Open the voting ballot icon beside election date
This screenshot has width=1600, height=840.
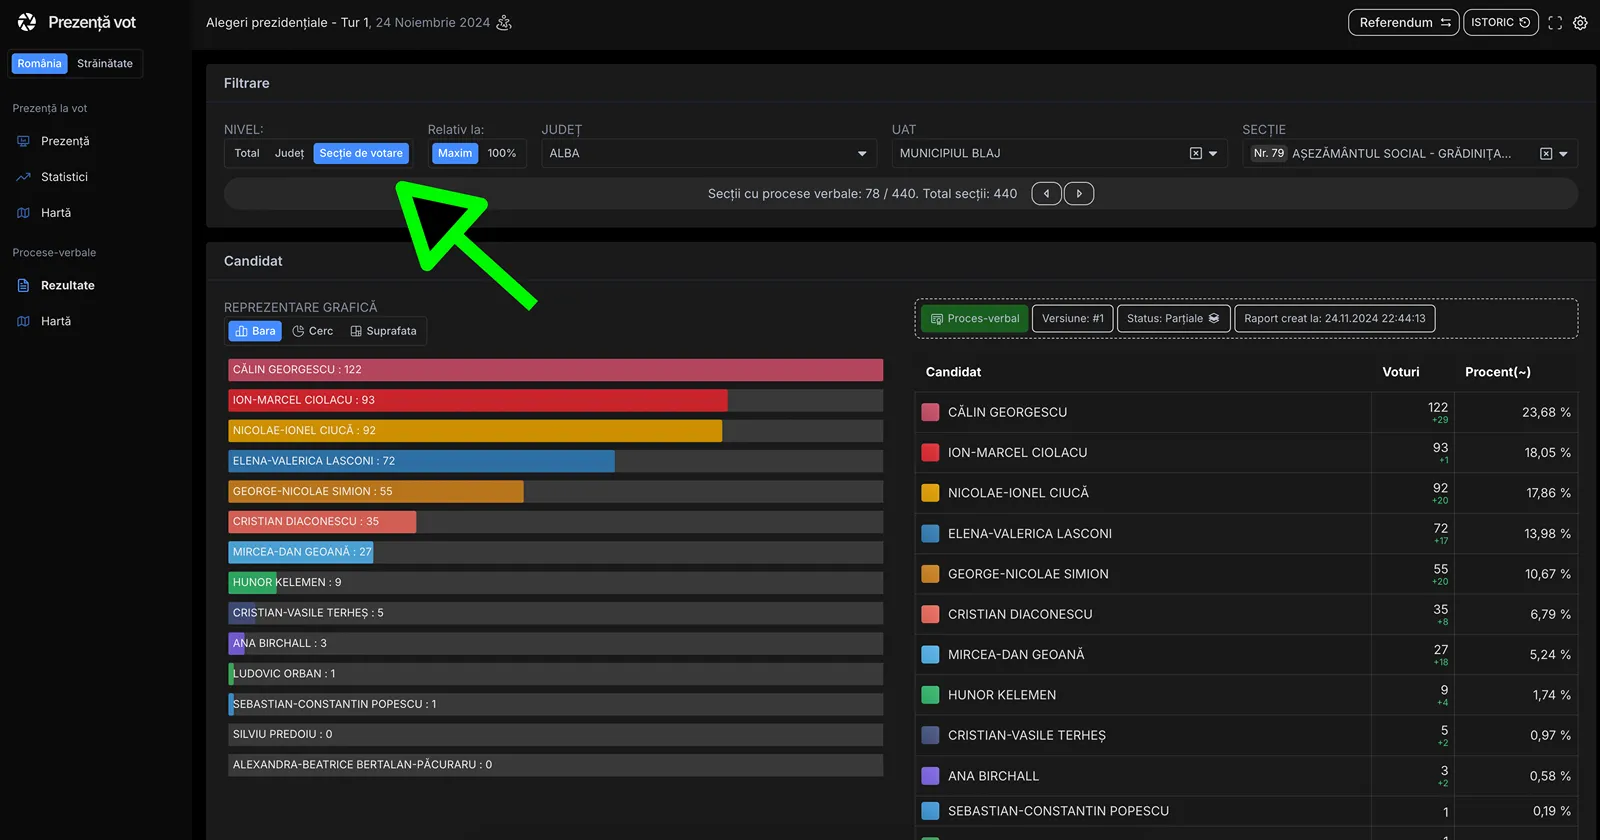(504, 22)
